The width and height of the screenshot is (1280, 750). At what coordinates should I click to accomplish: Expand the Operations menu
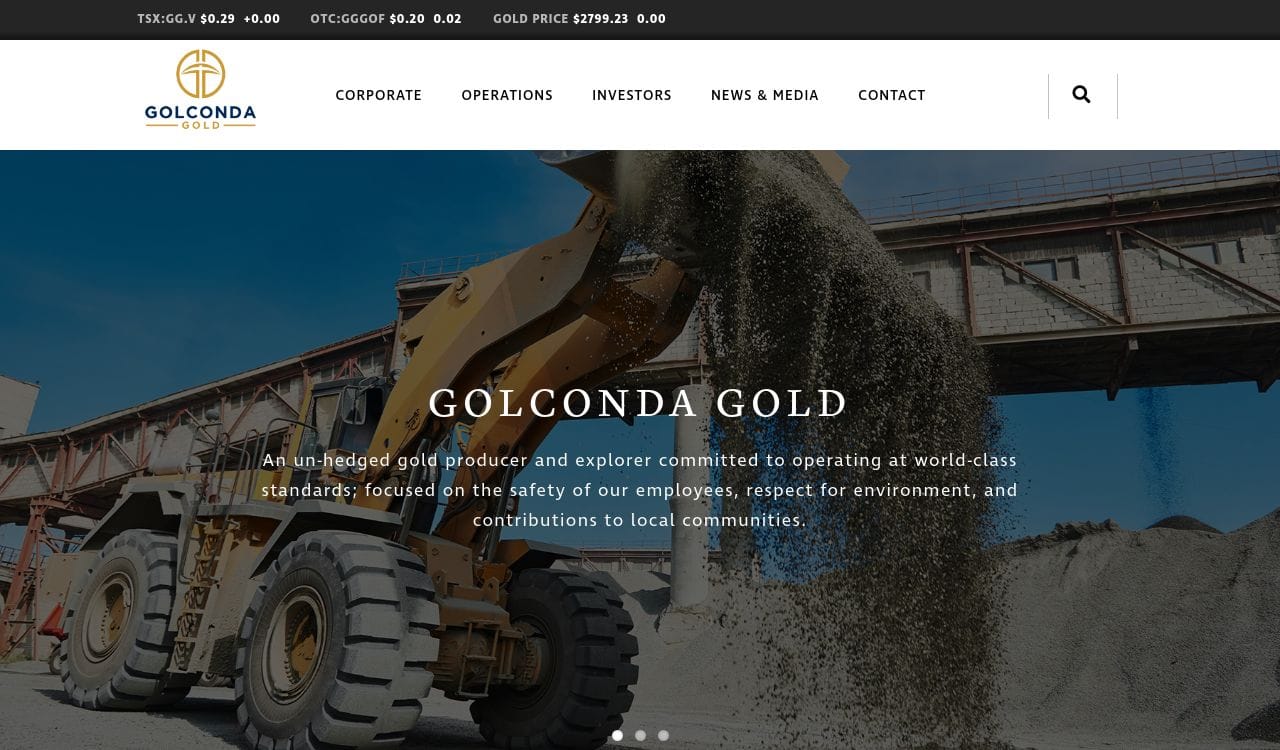pos(507,96)
